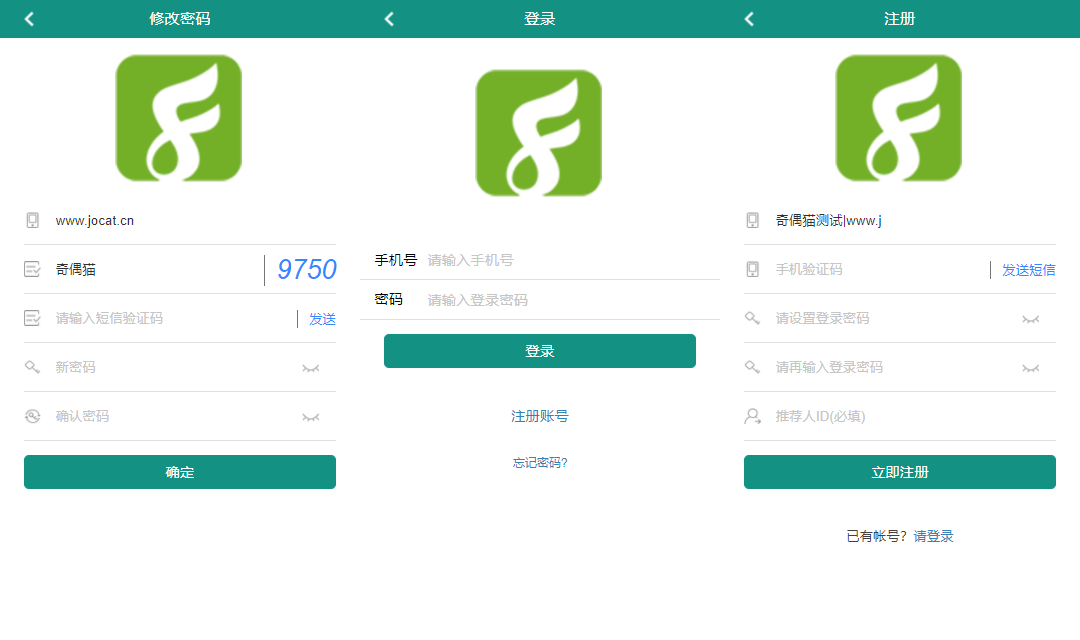Focus the 奇偶猫 captcha input field
The image size is (1080, 640).
158,269
